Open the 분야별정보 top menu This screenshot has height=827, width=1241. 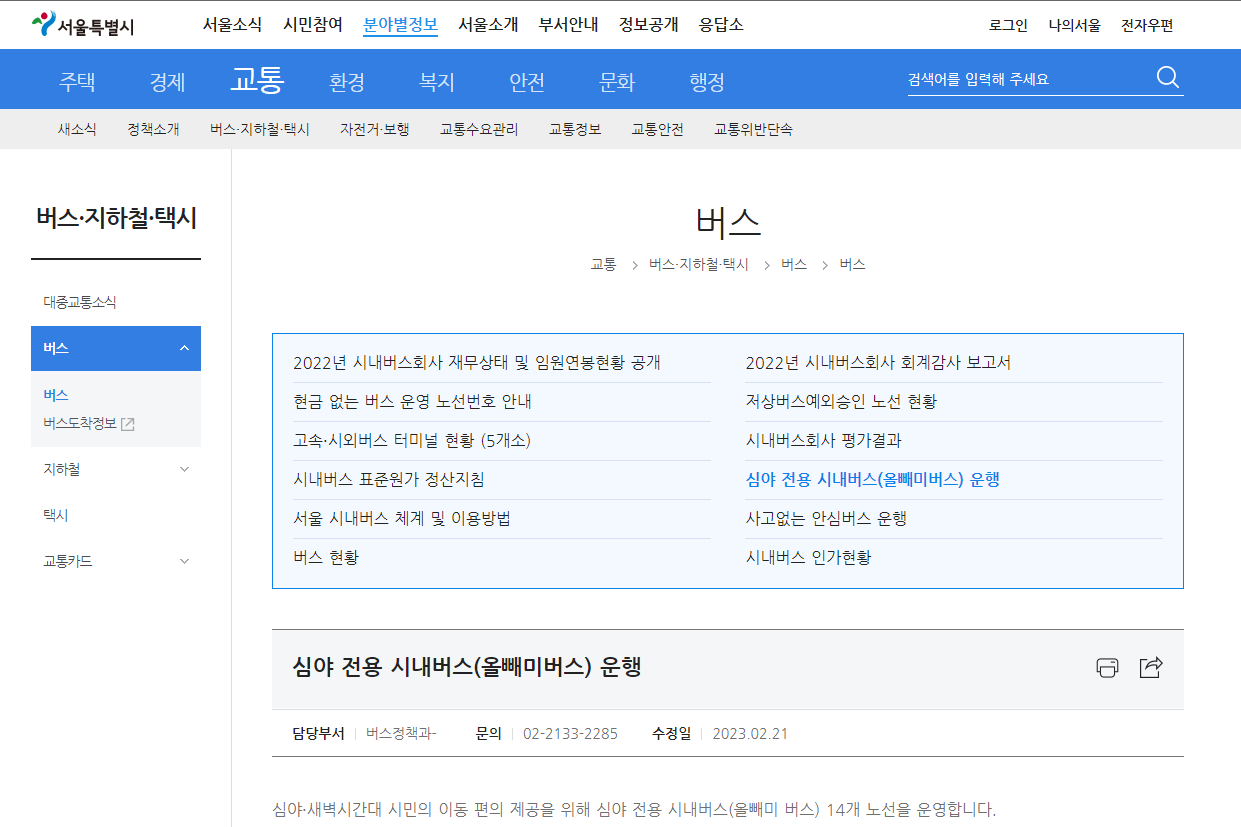[400, 24]
